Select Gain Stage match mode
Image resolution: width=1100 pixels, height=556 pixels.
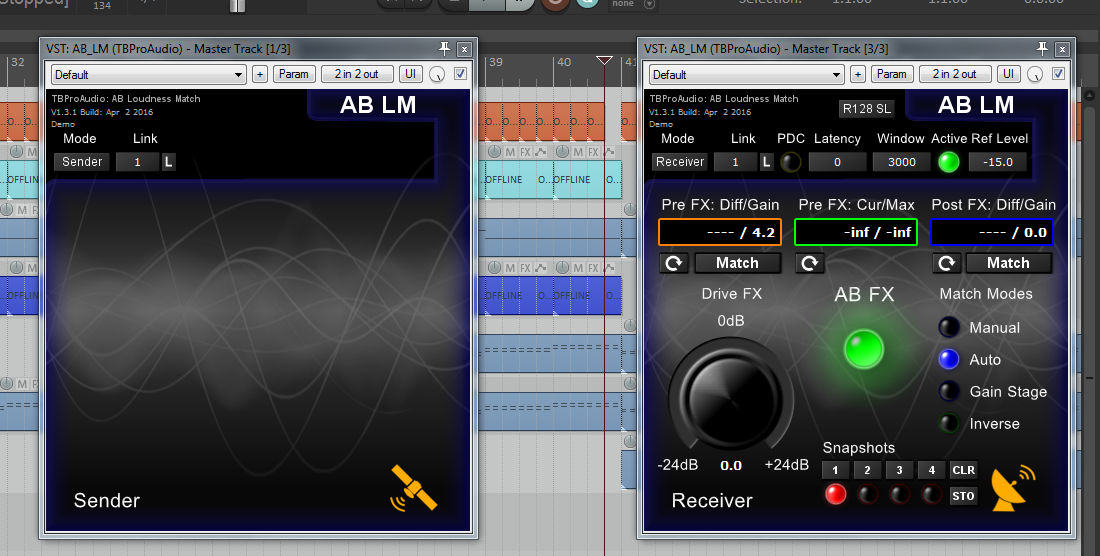(x=948, y=391)
